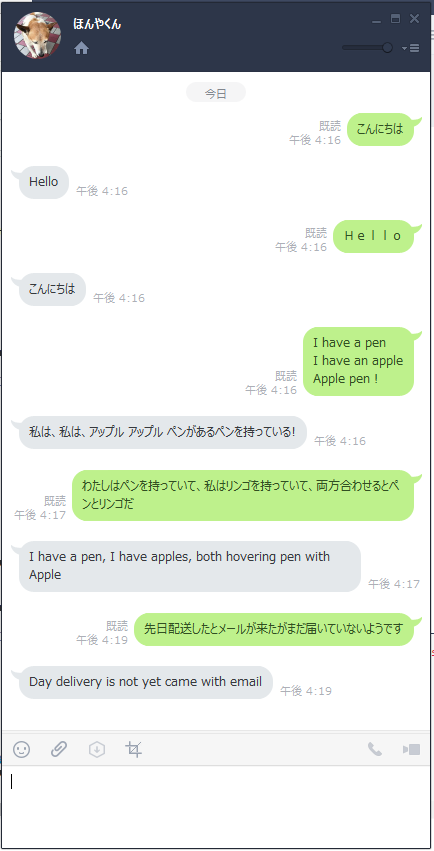This screenshot has height=851, width=434.
Task: Click the ほんやくん chat title
Action: point(97,24)
